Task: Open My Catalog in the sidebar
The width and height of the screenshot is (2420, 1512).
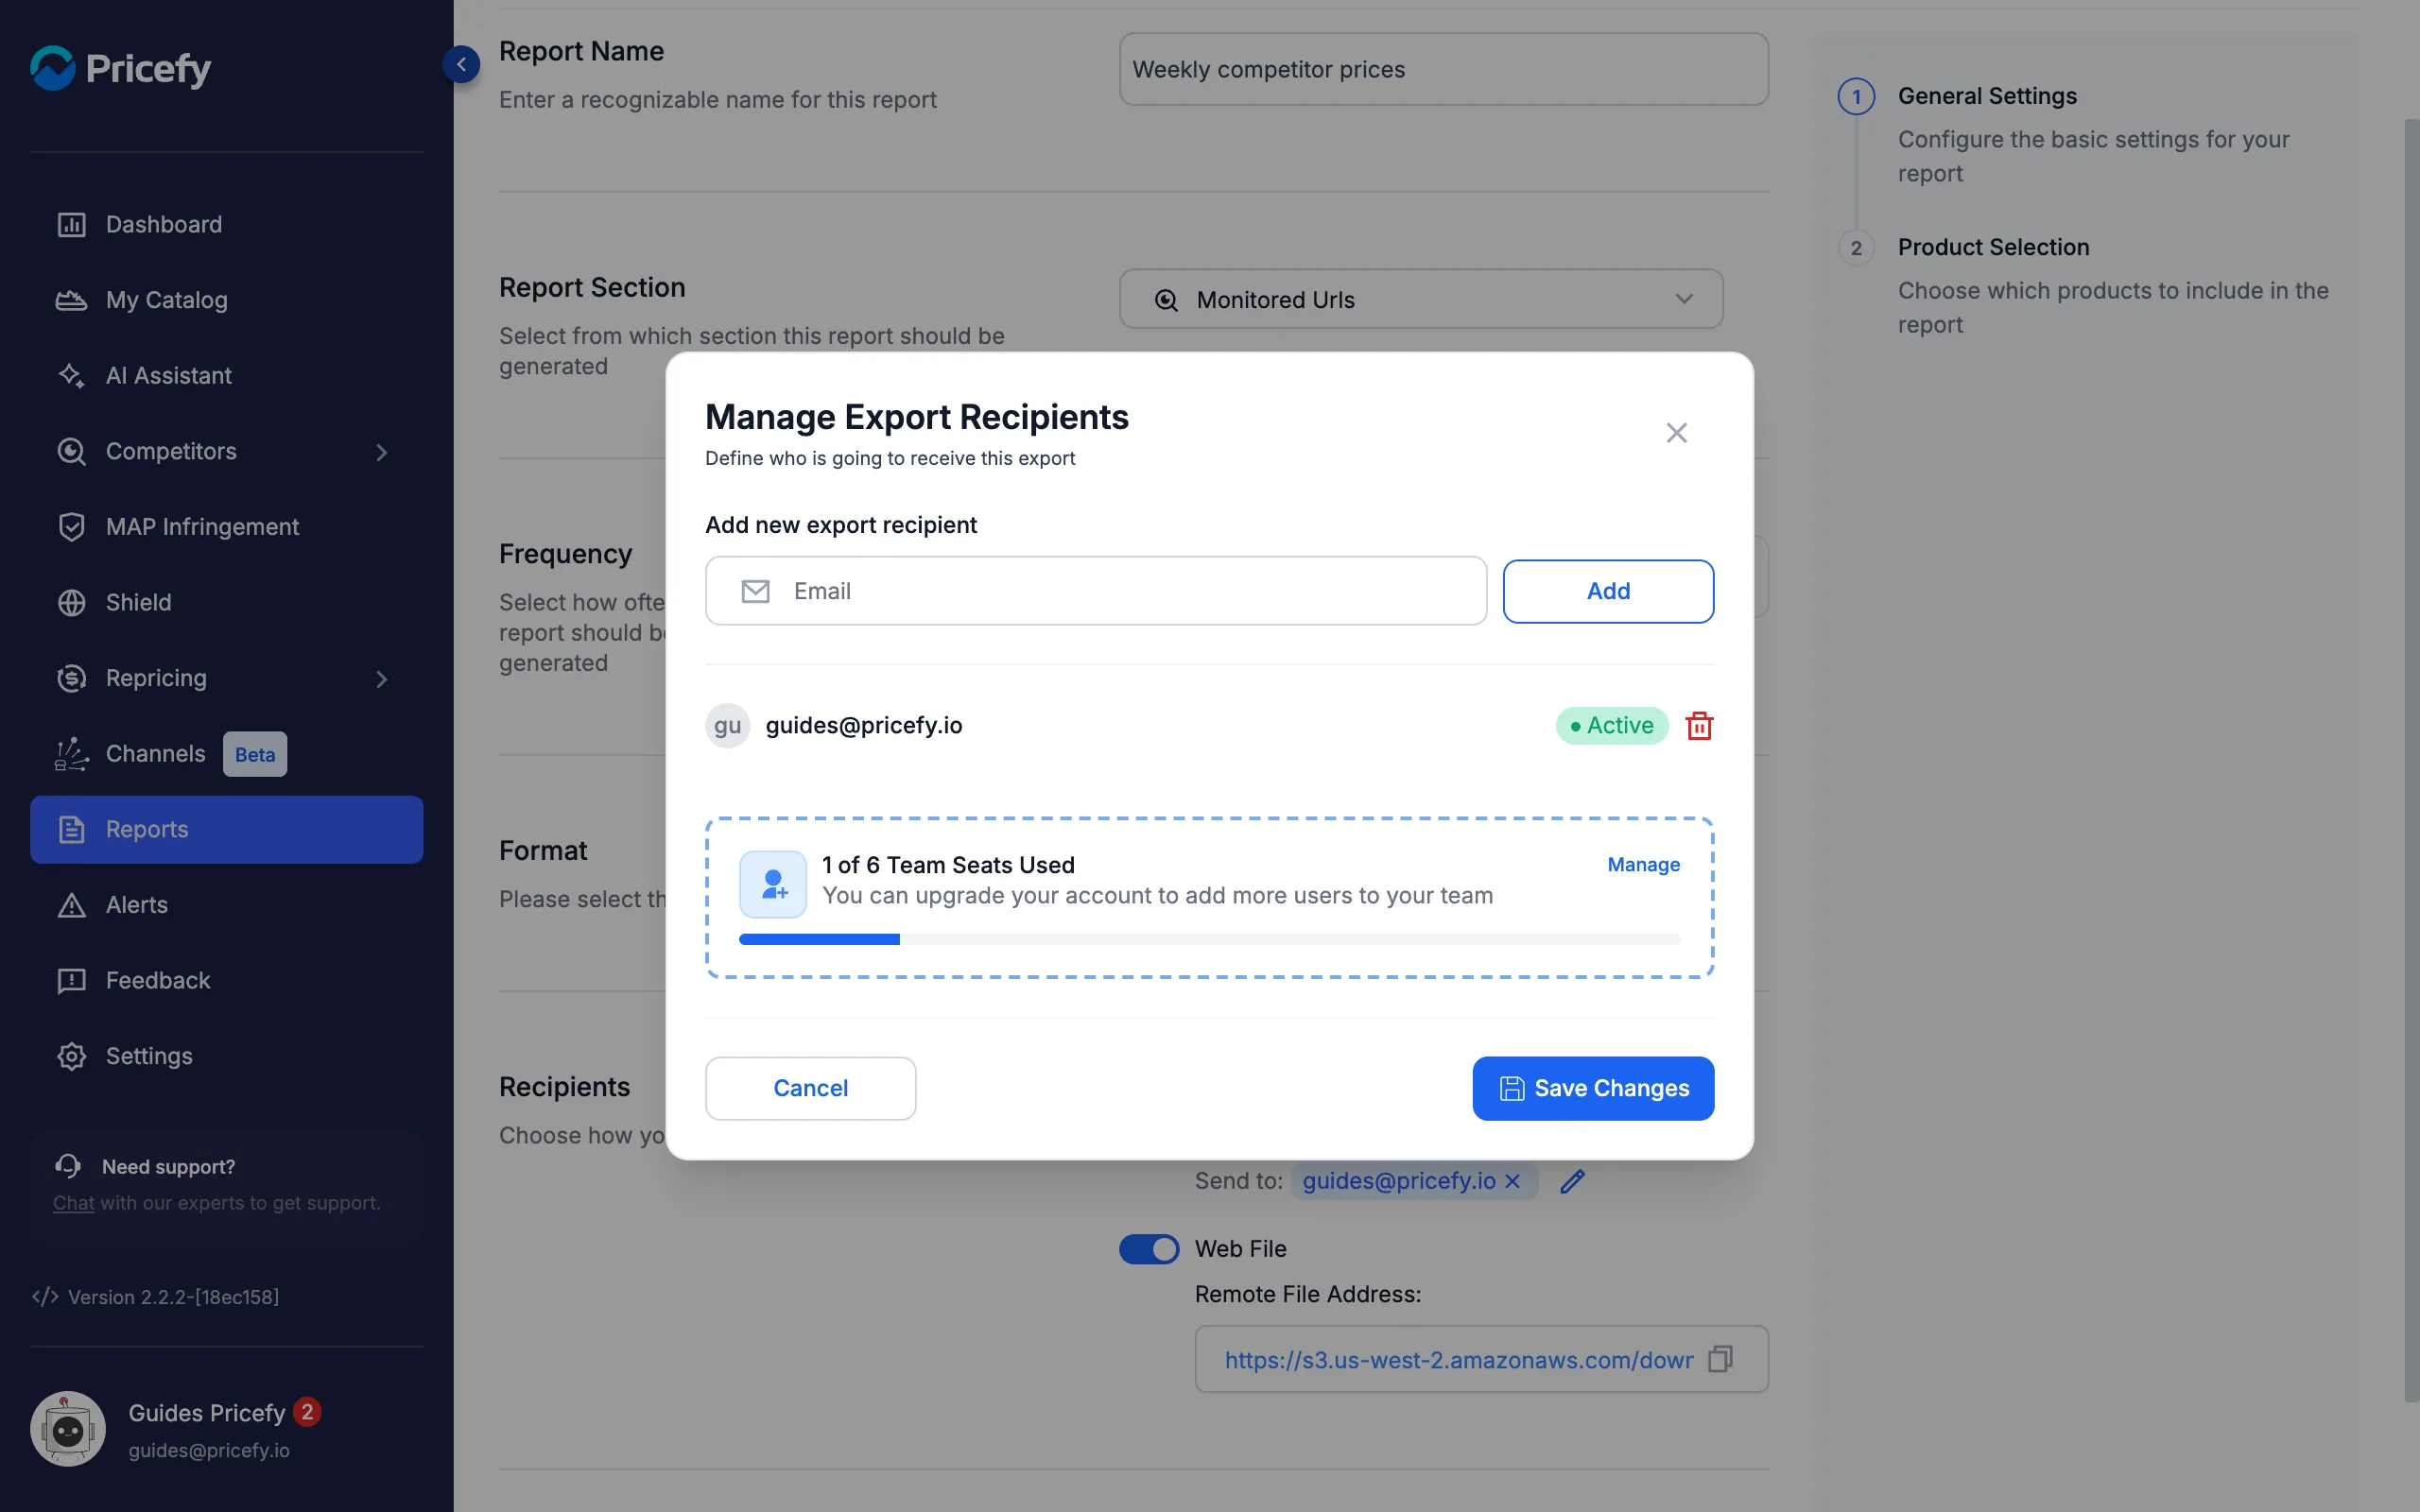Action: coord(227,300)
